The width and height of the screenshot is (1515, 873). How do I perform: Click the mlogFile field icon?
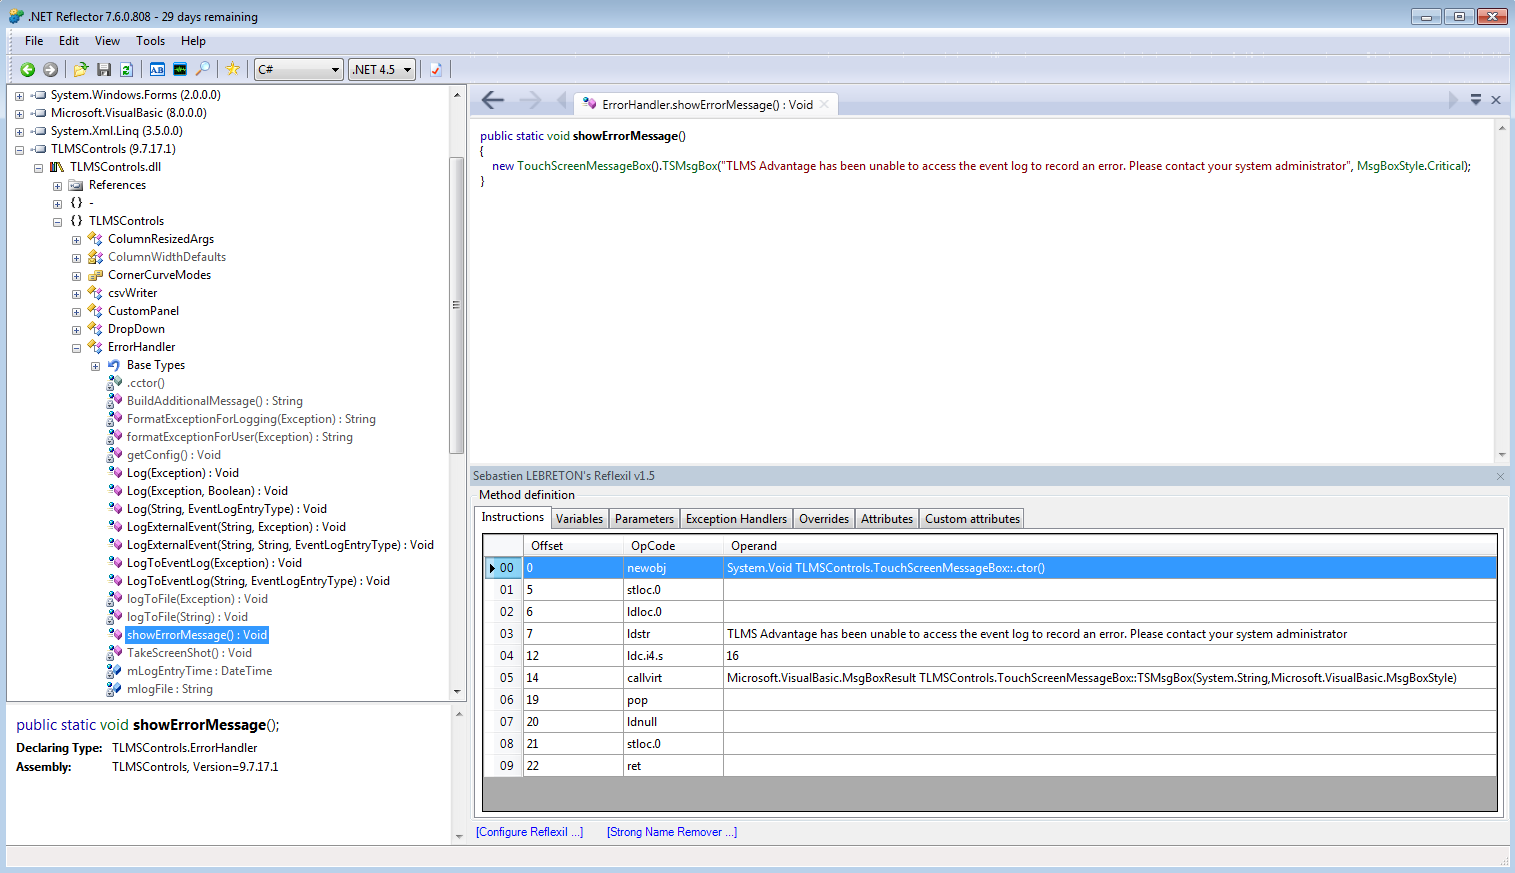click(x=114, y=689)
